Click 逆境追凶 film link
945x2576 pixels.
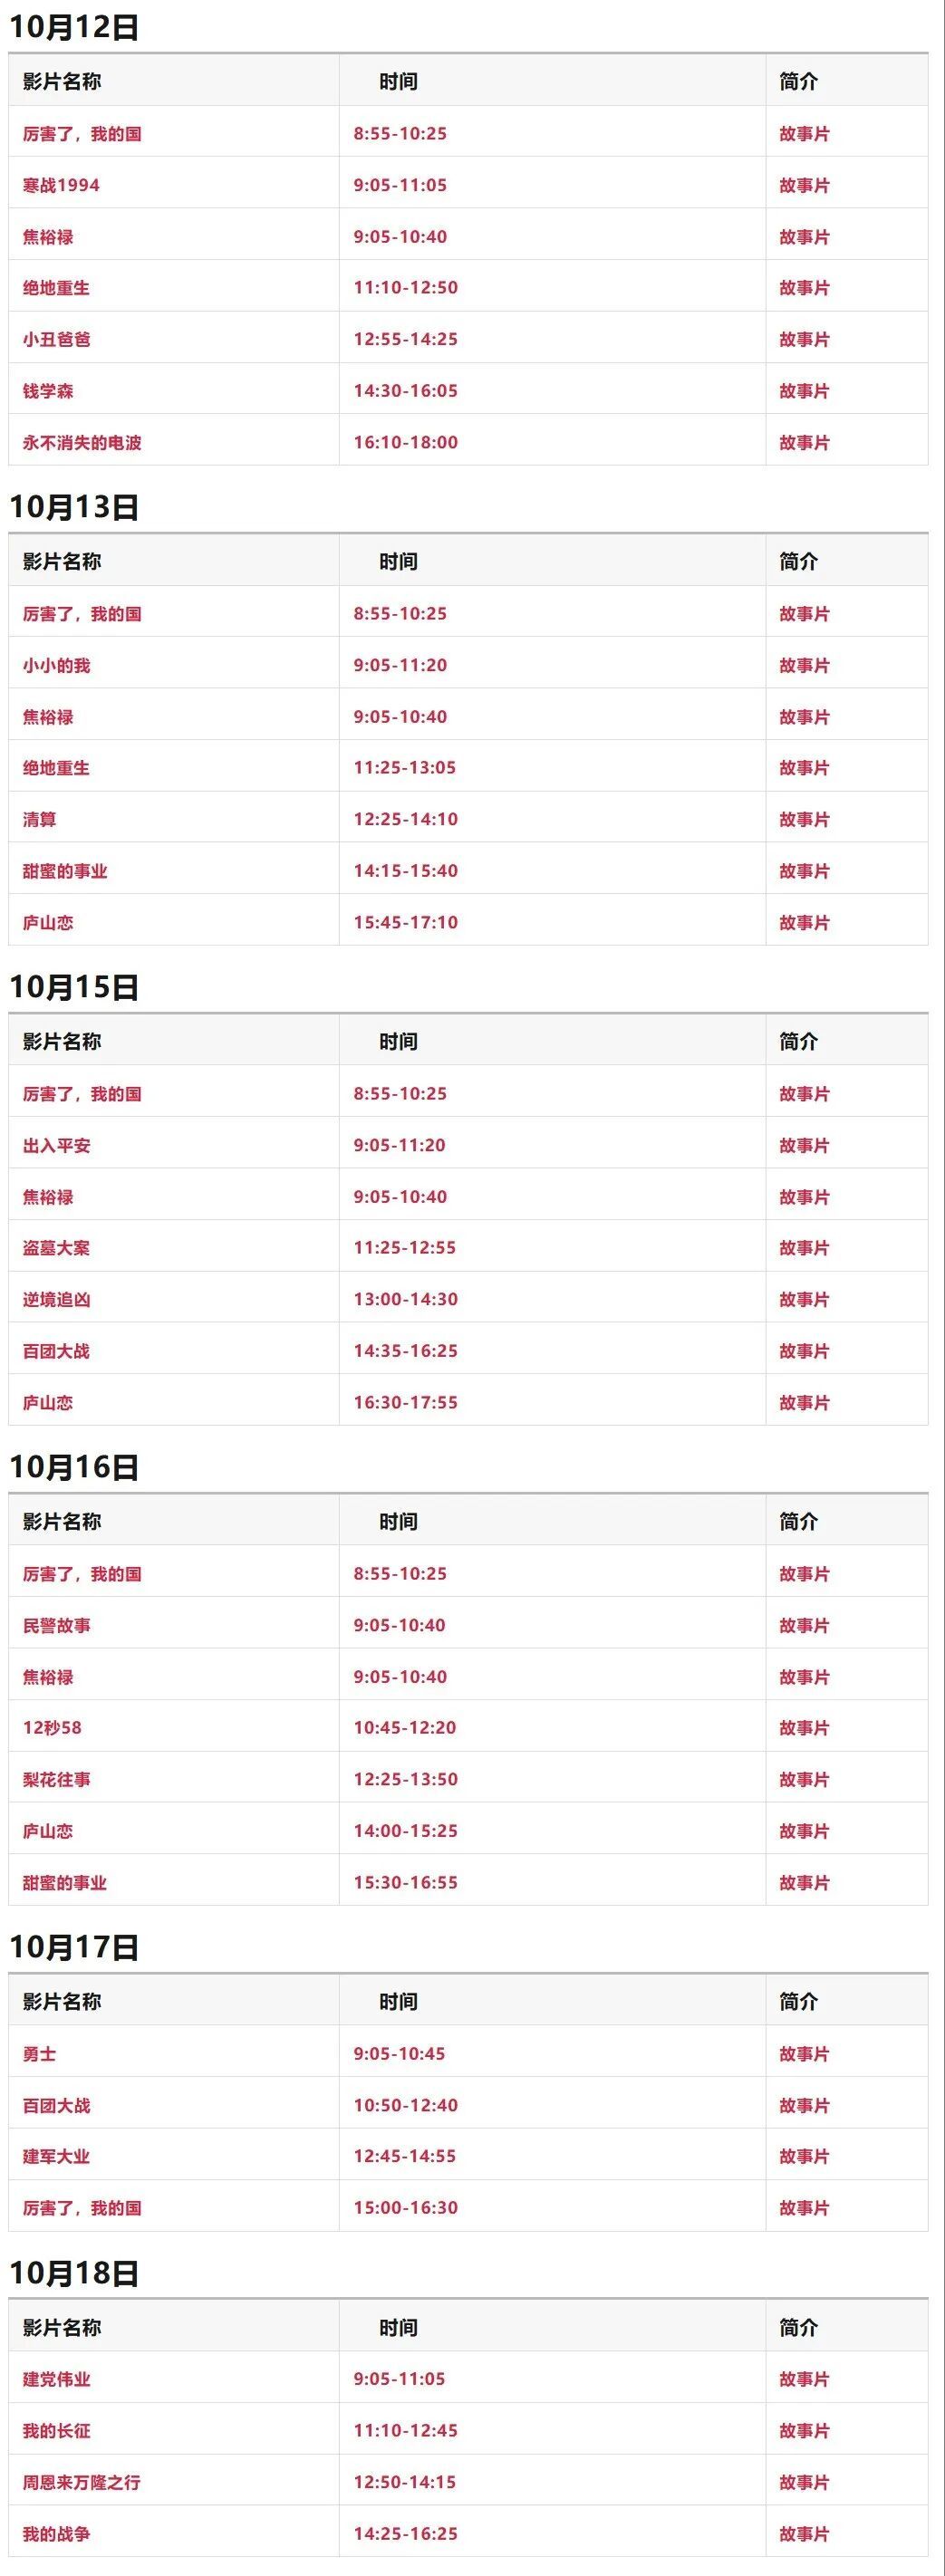tap(56, 1299)
